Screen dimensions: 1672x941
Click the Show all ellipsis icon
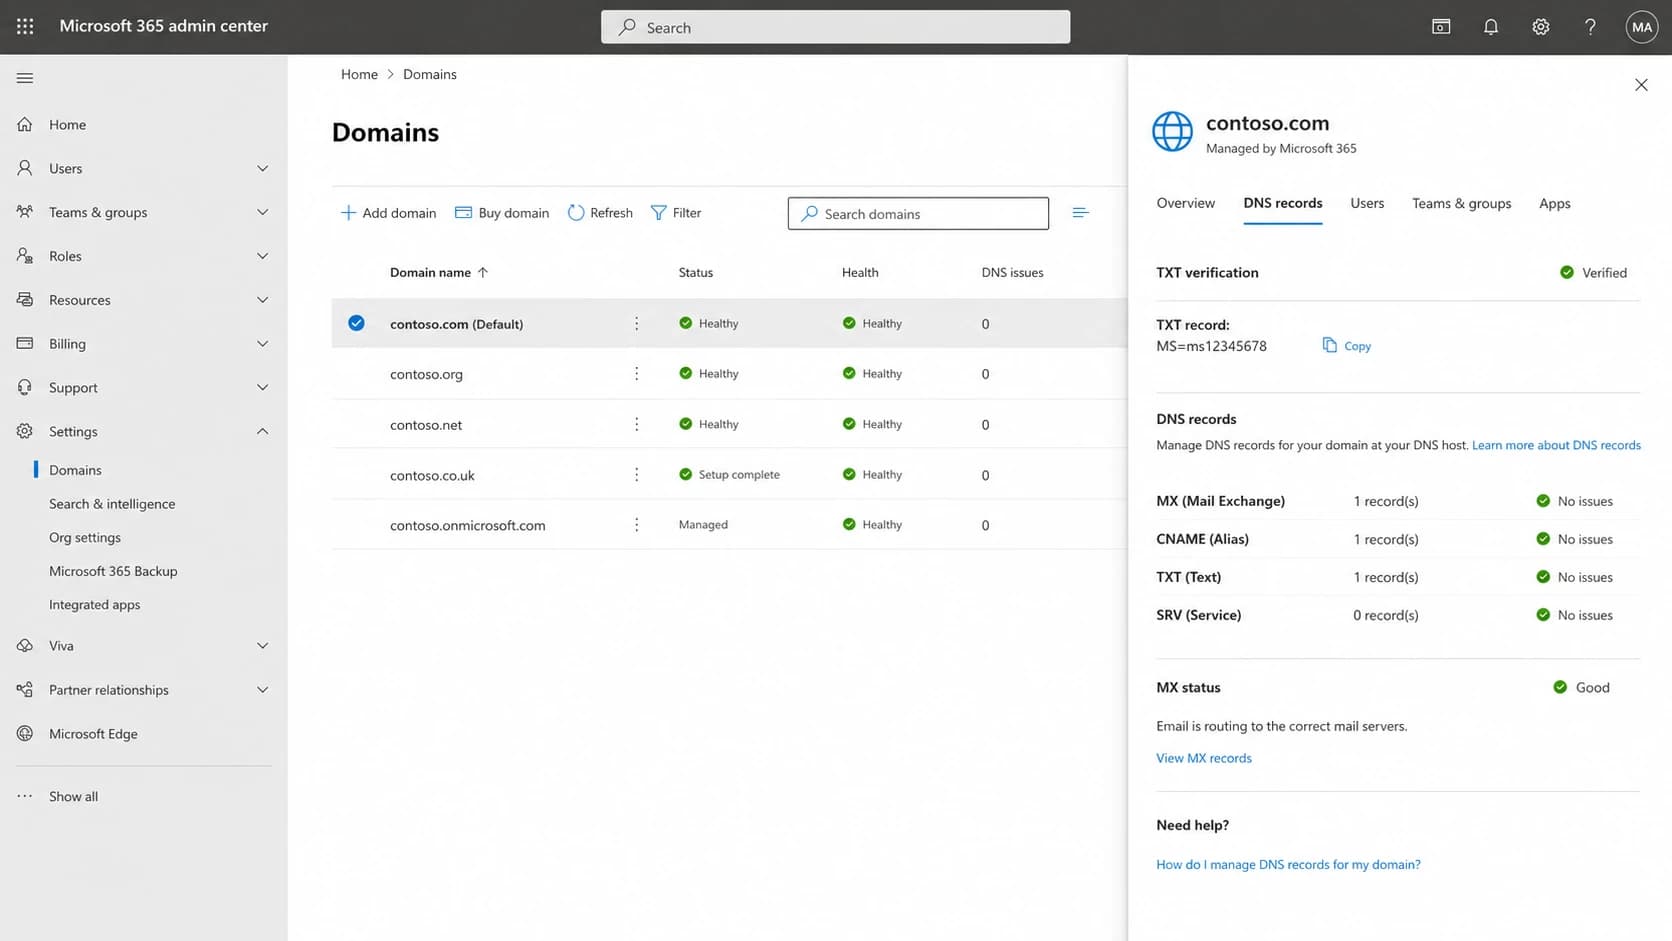25,796
